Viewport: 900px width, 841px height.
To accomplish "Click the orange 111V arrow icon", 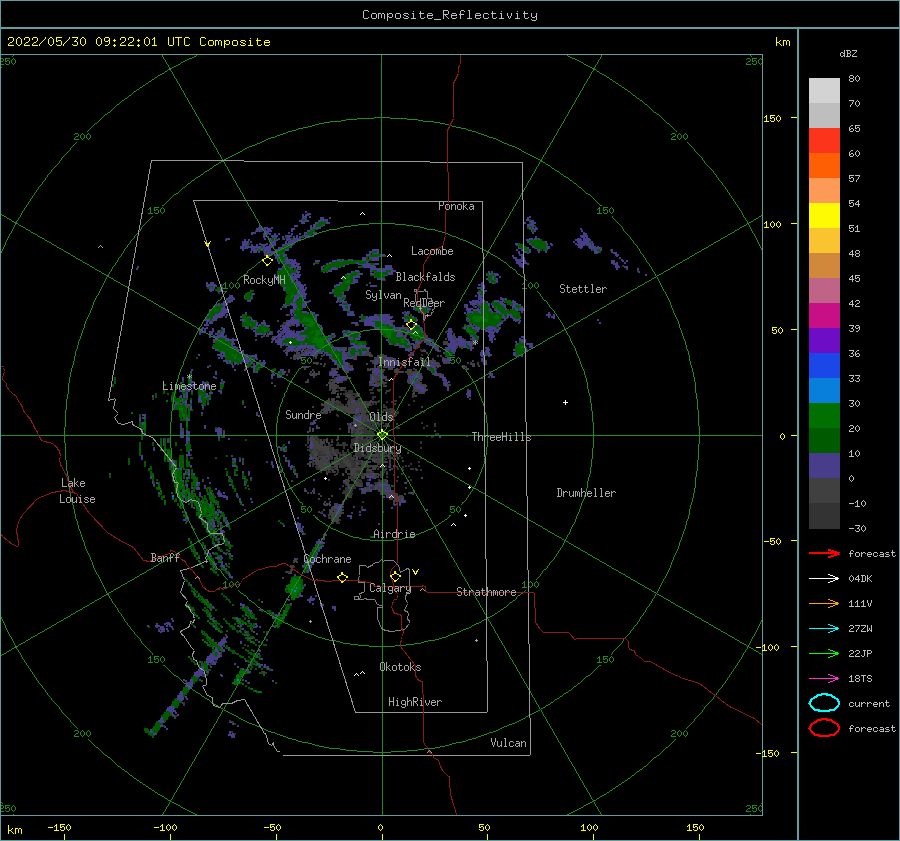I will [x=824, y=603].
